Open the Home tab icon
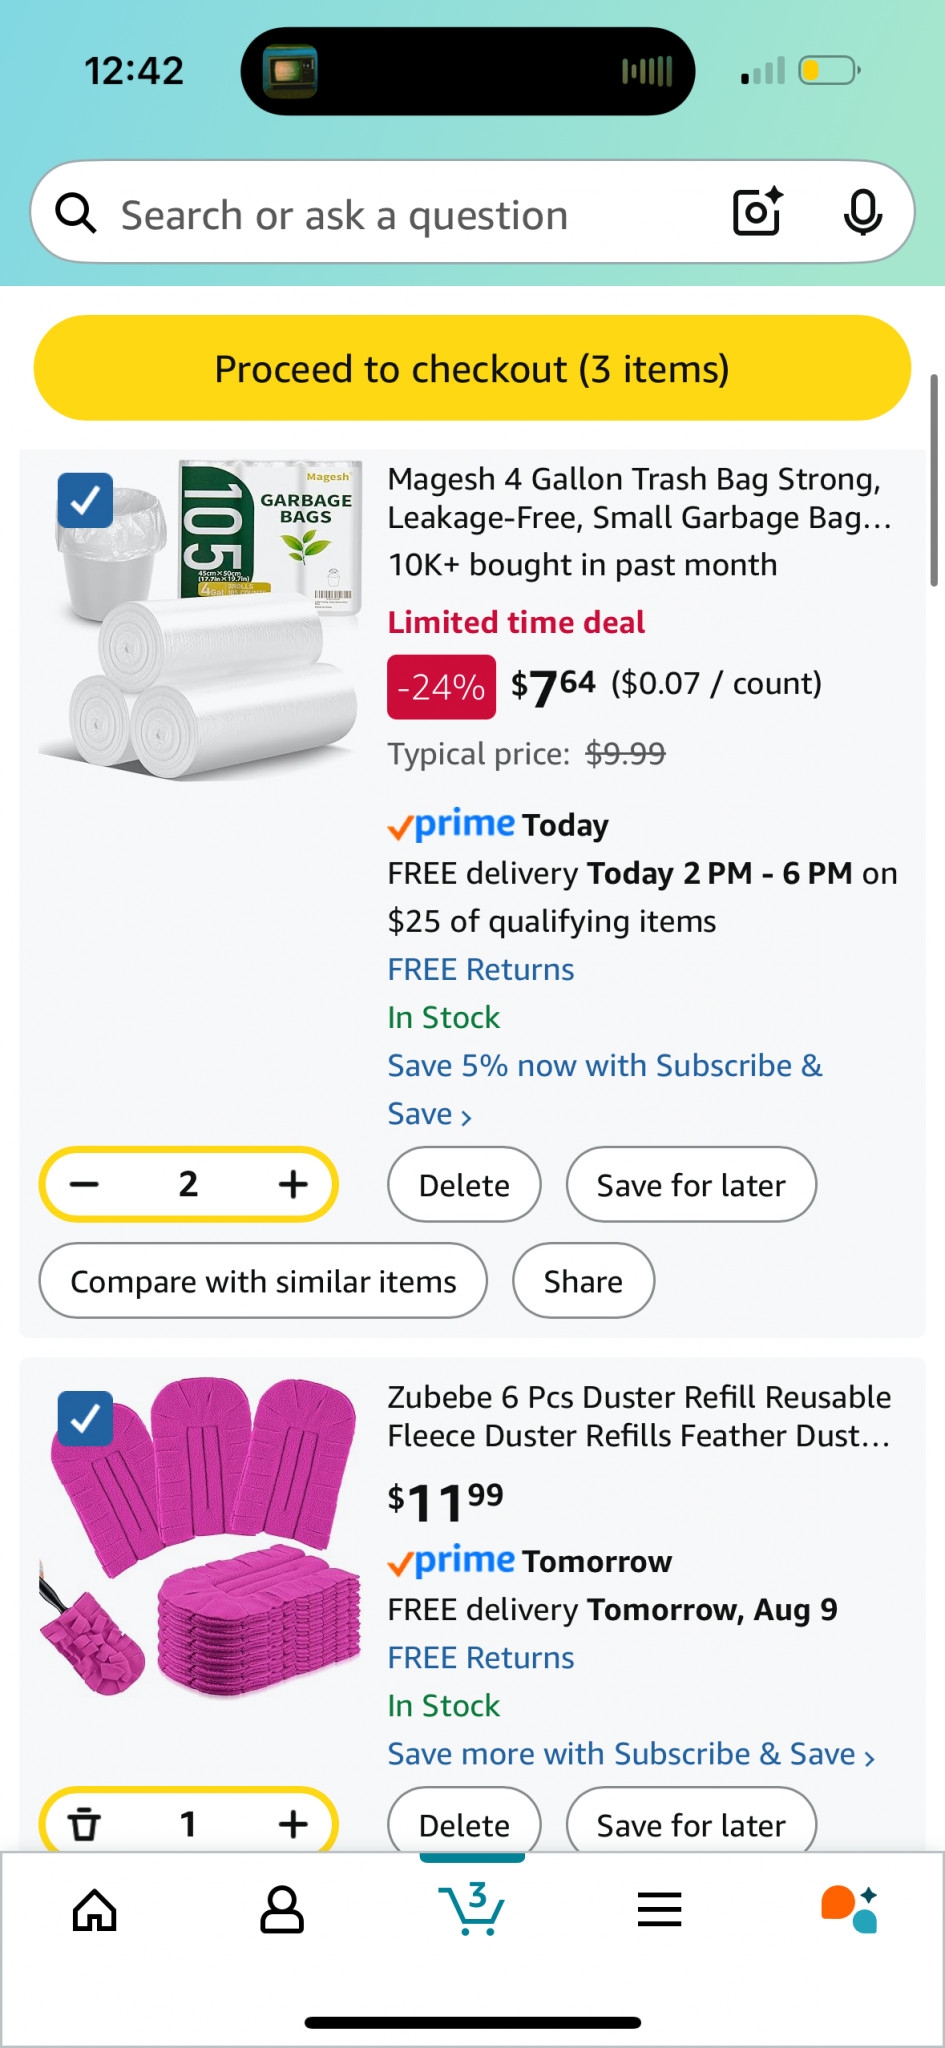The height and width of the screenshot is (2048, 945). [95, 1910]
